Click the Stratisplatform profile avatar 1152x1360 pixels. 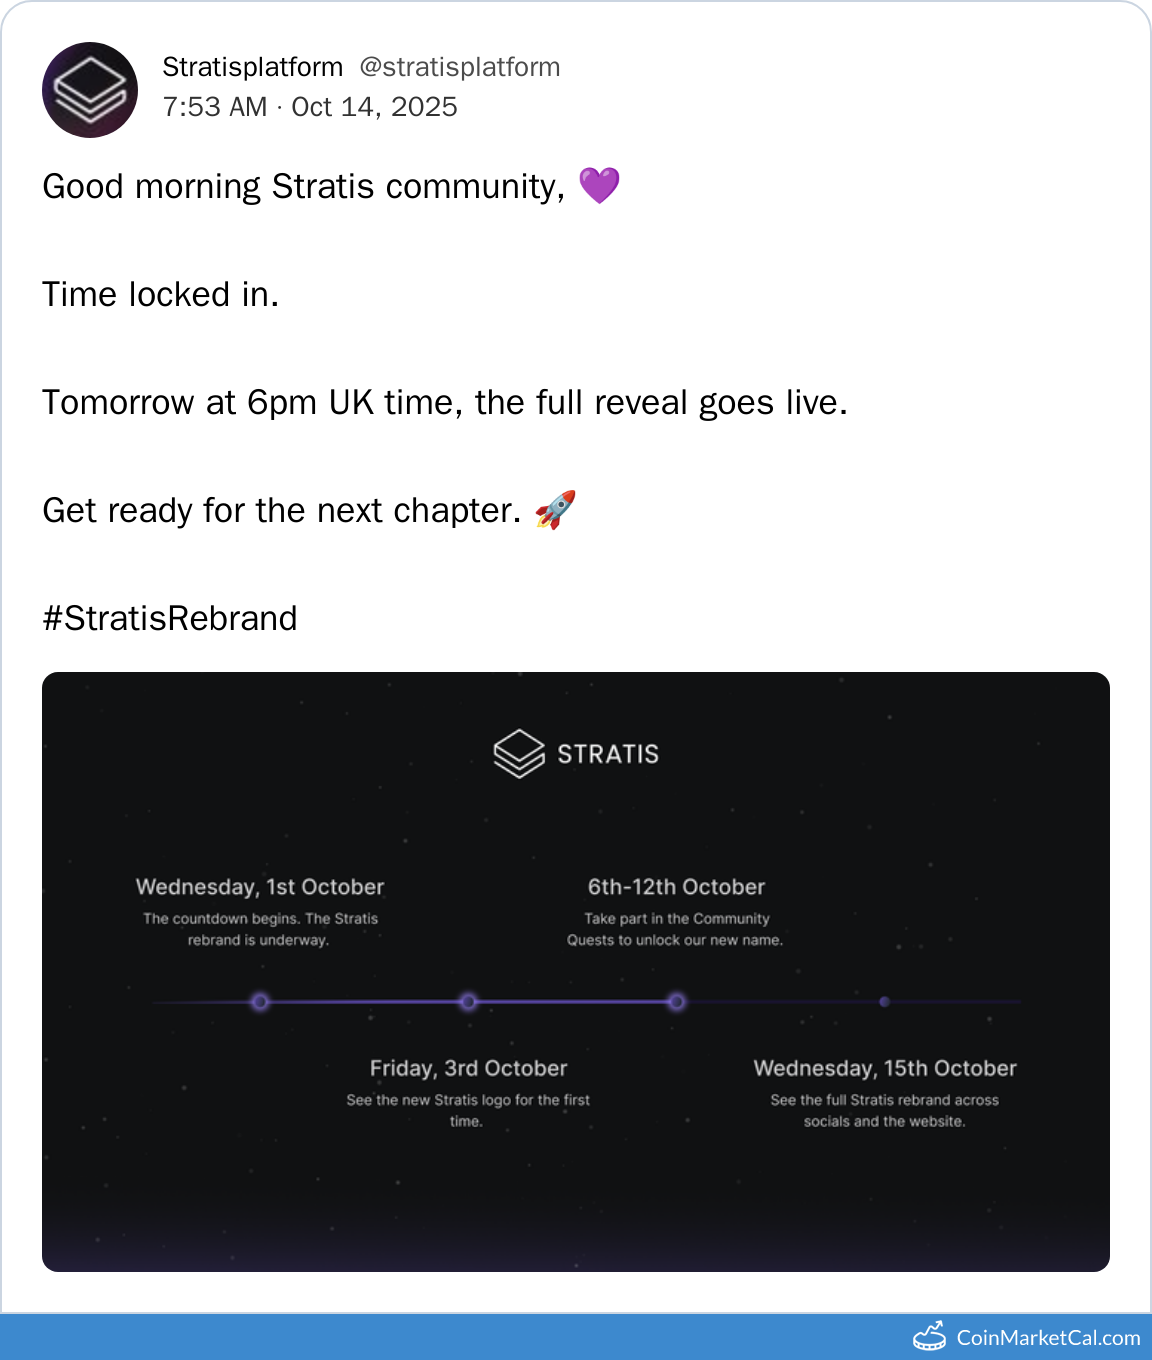tap(90, 90)
